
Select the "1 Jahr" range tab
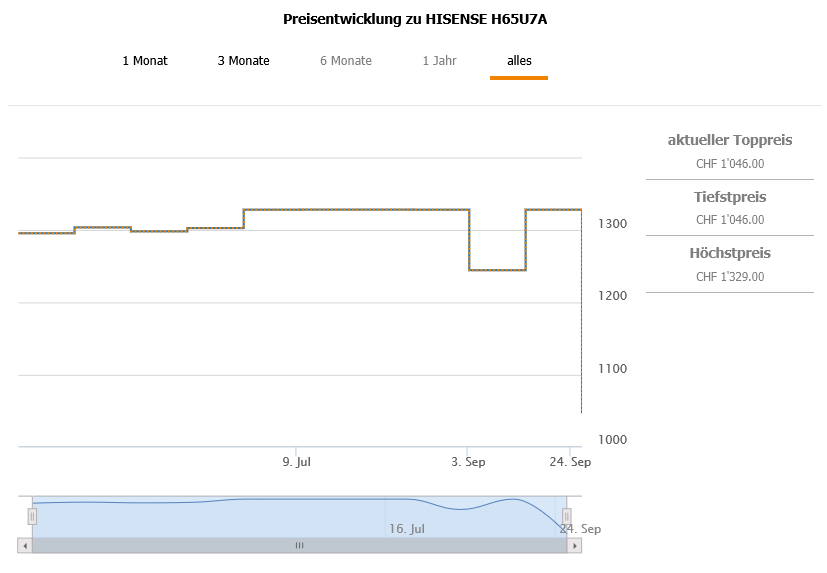point(439,61)
